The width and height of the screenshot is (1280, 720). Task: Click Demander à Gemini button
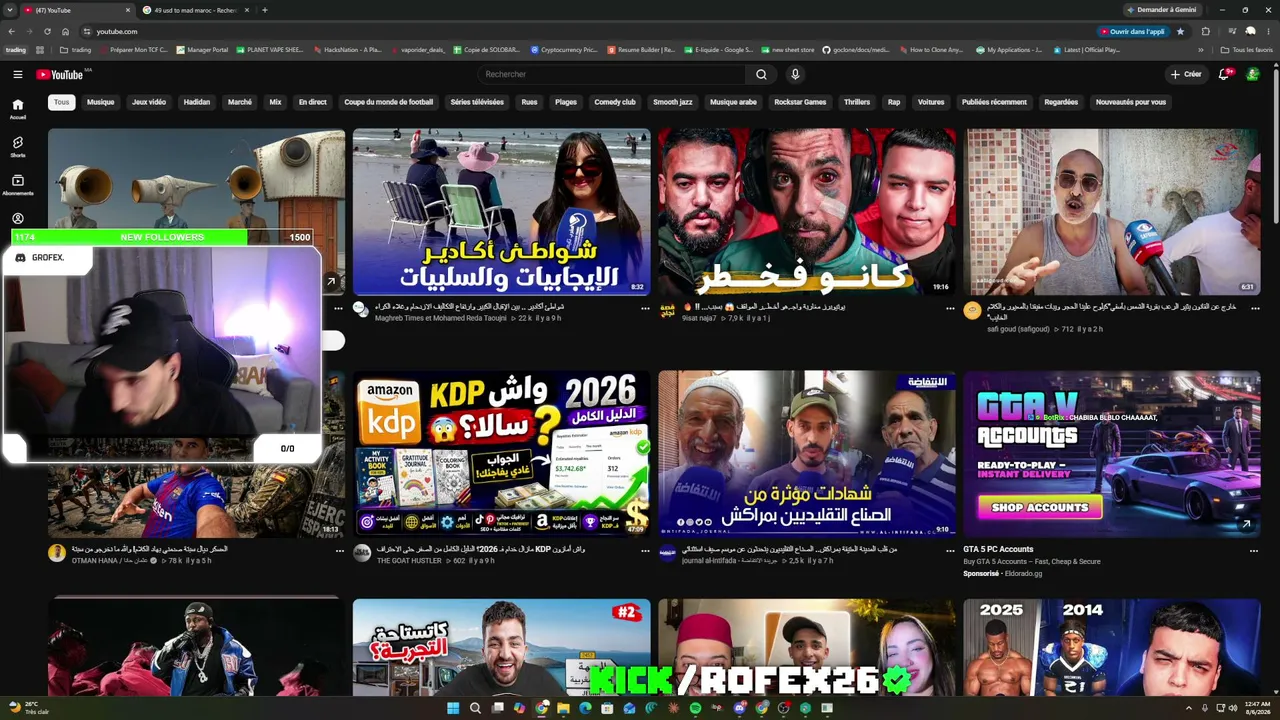point(1161,10)
